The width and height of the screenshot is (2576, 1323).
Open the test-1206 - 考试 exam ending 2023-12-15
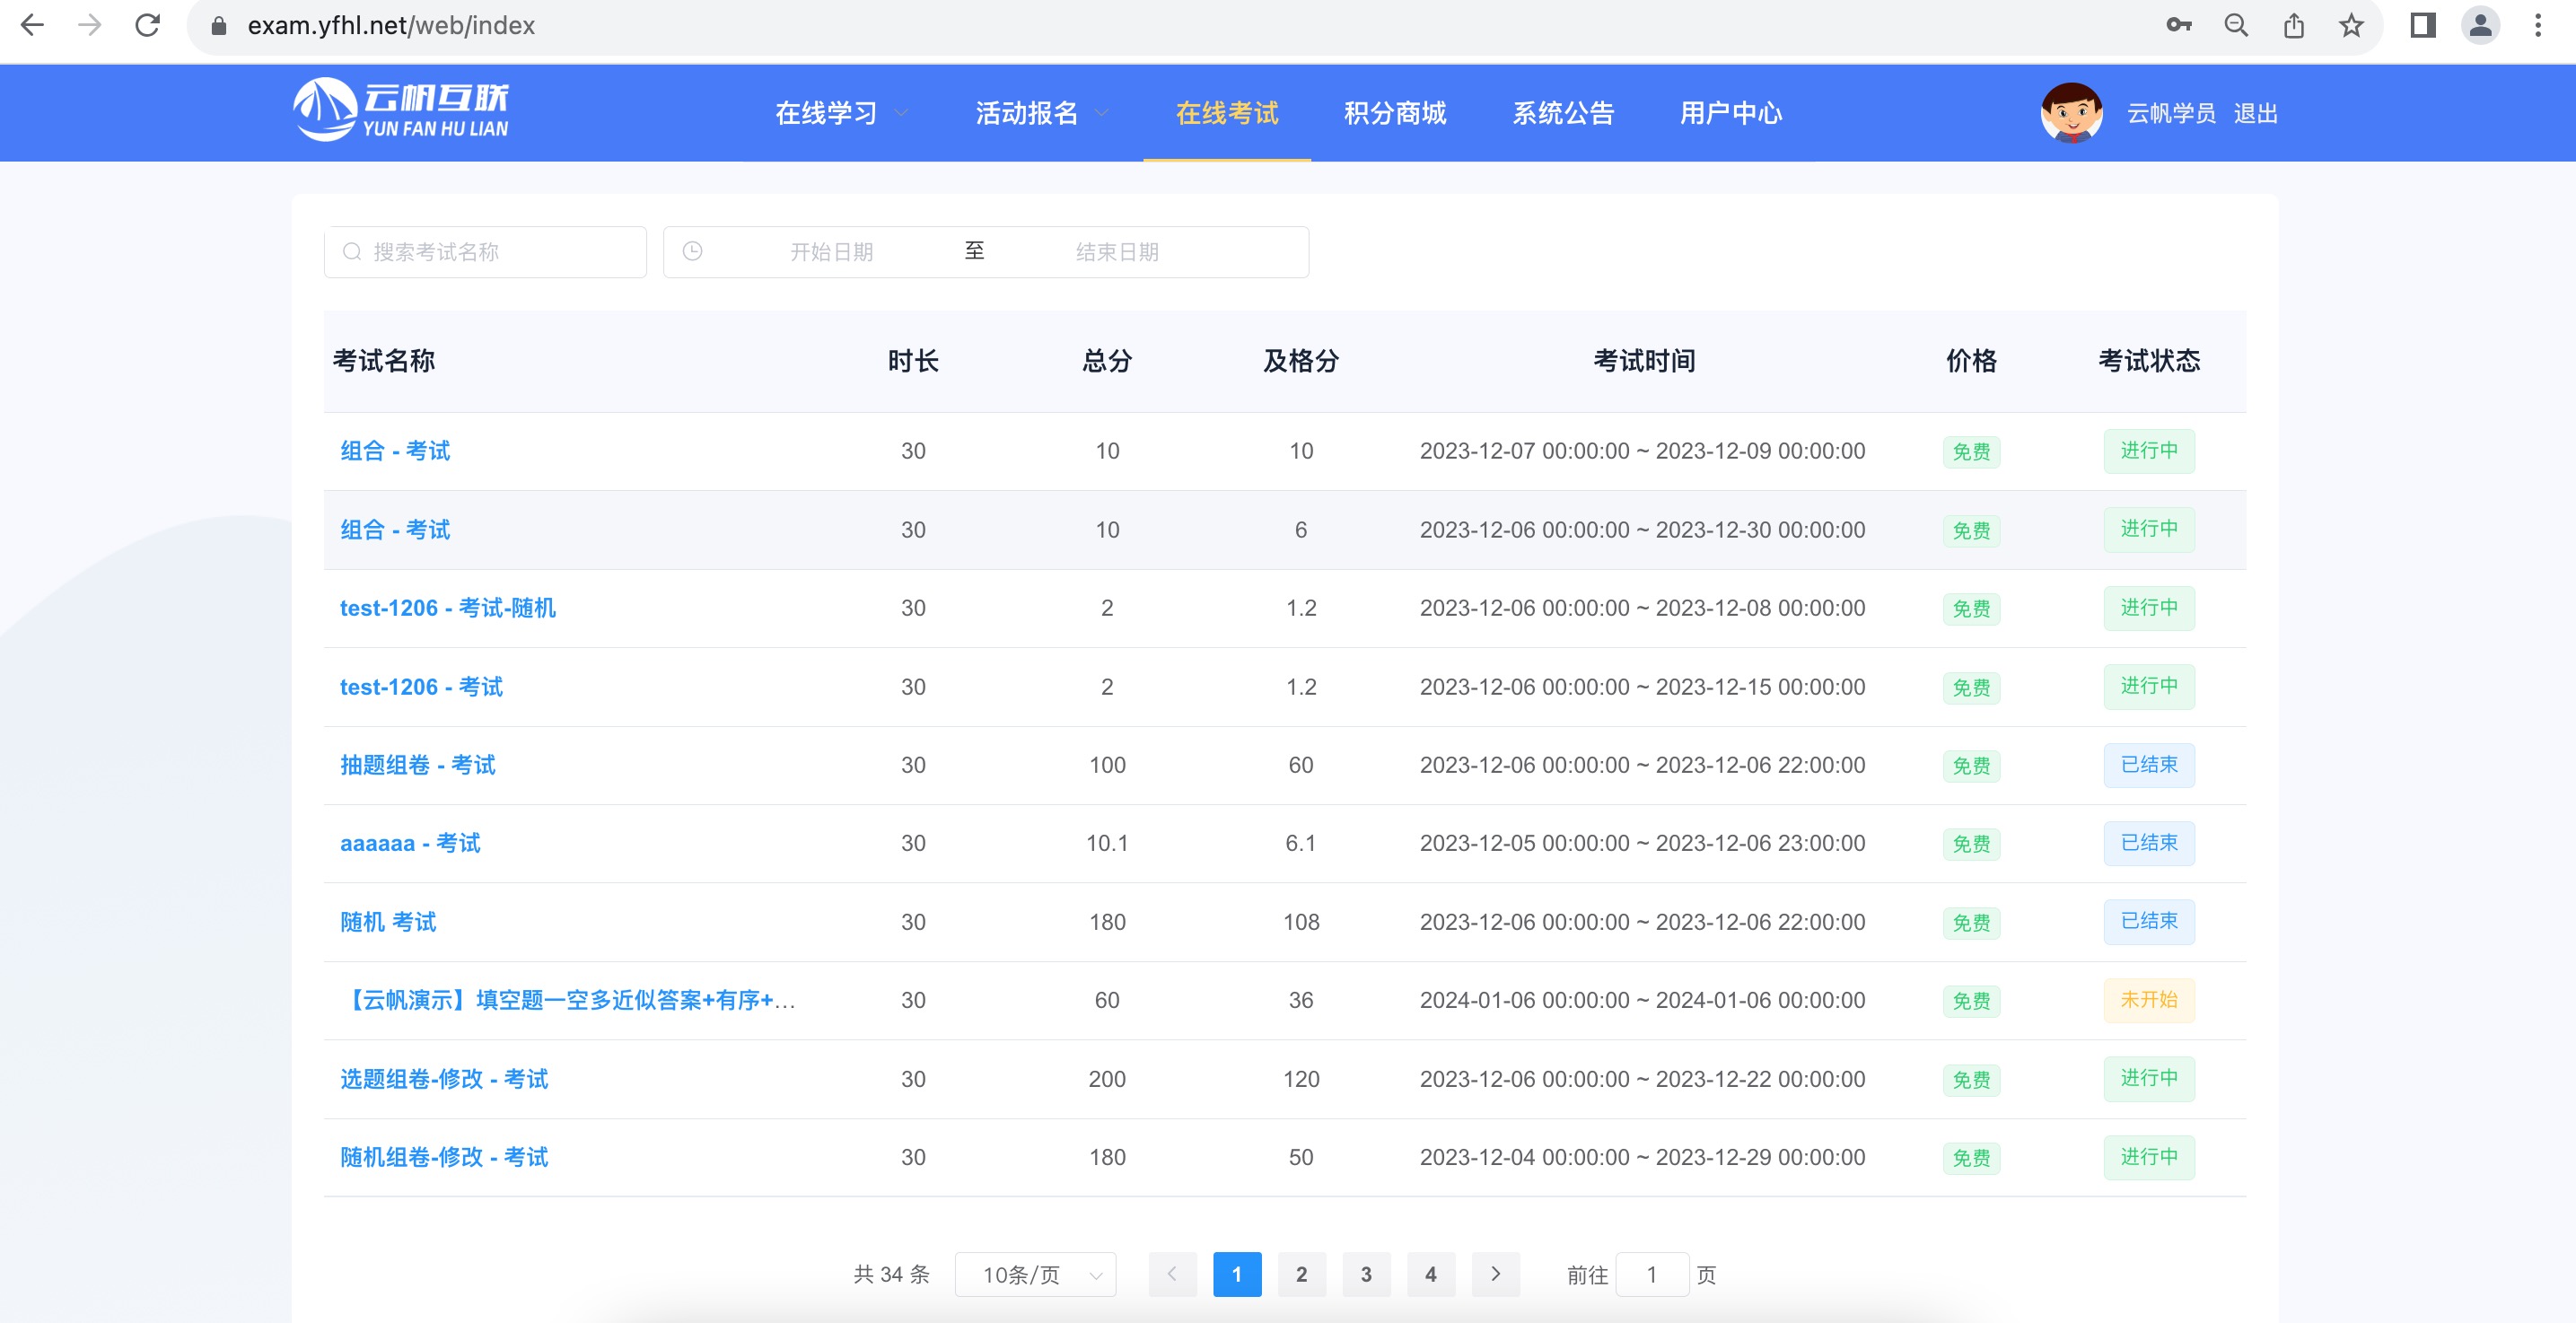[x=421, y=687]
